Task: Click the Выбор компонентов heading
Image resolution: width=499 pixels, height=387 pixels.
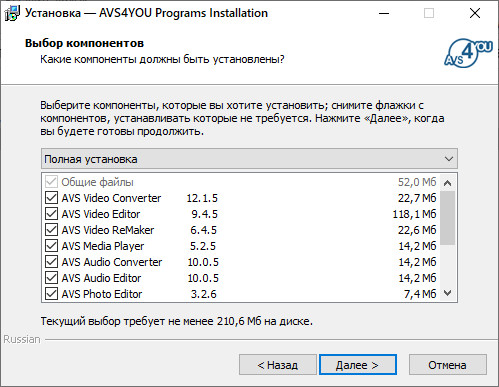Action: (84, 43)
